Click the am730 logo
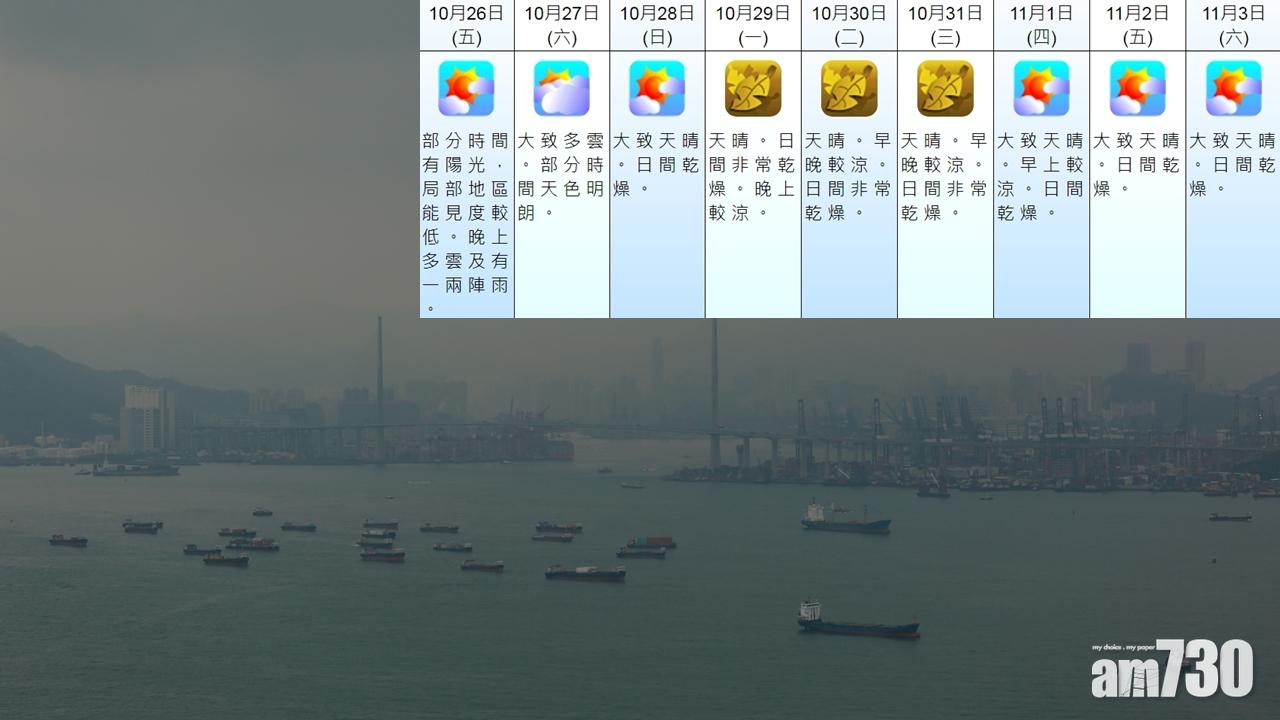Image resolution: width=1280 pixels, height=720 pixels. coord(1172,668)
